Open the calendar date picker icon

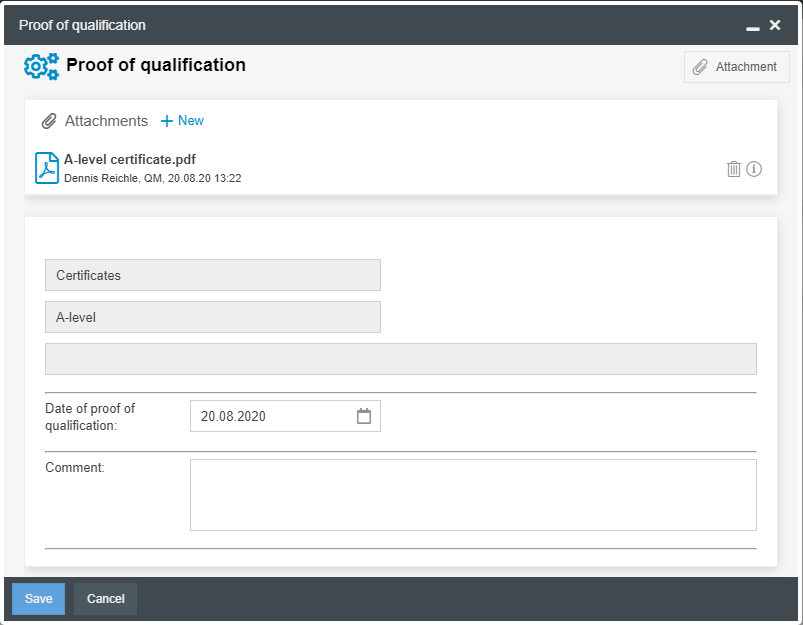[x=364, y=417]
